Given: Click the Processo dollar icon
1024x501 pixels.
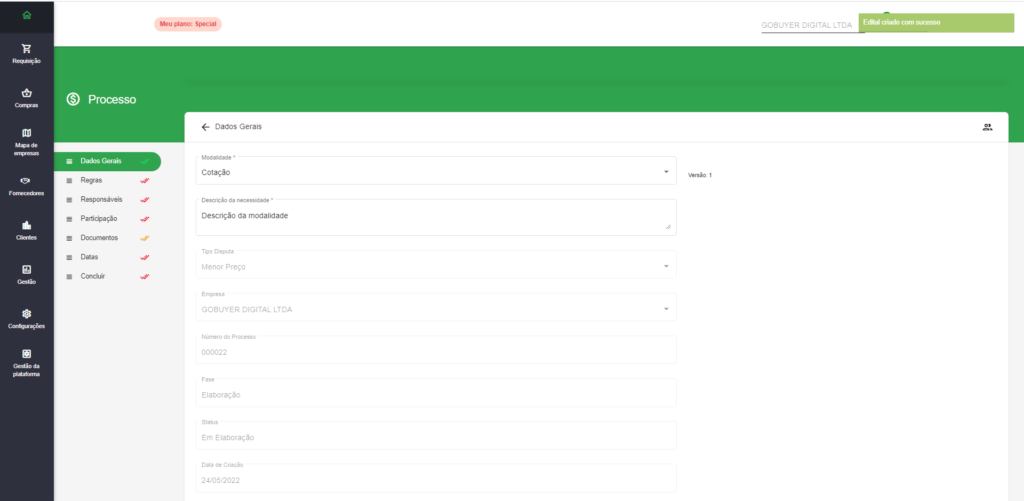Looking at the screenshot, I should (73, 100).
